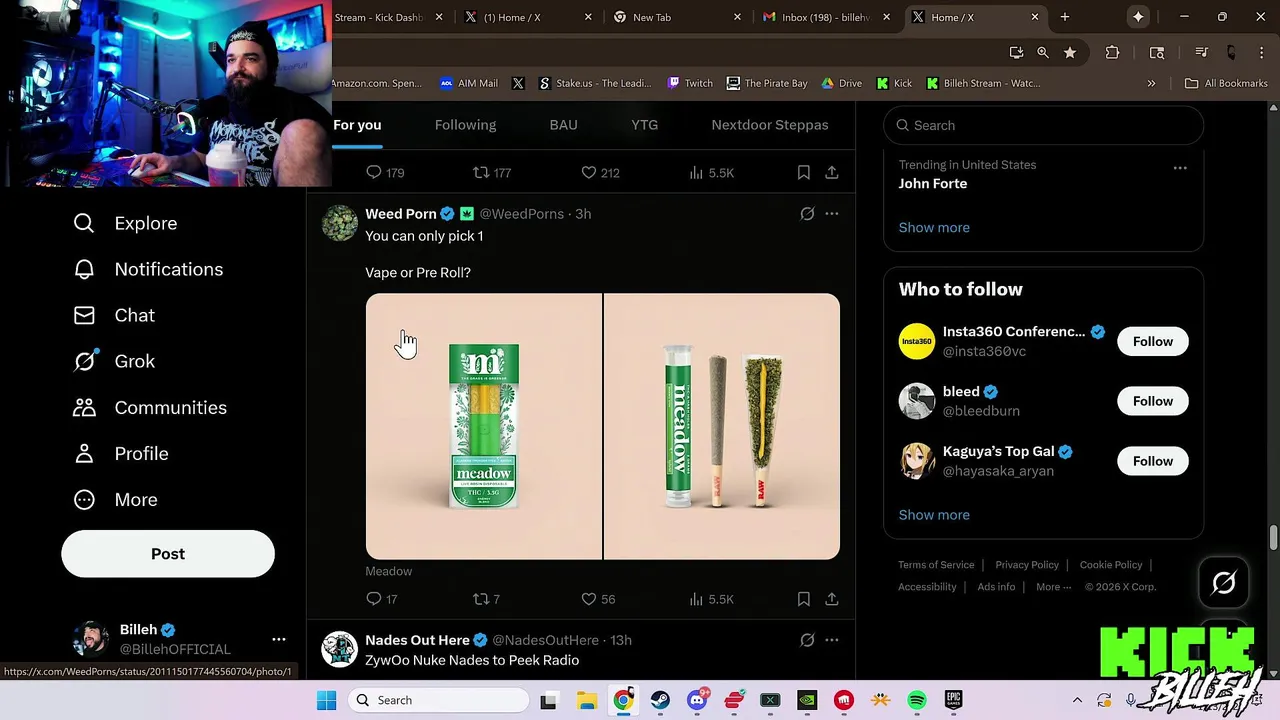Open the Twitch bookmark
Screen dimensions: 1280x720
[x=690, y=83]
